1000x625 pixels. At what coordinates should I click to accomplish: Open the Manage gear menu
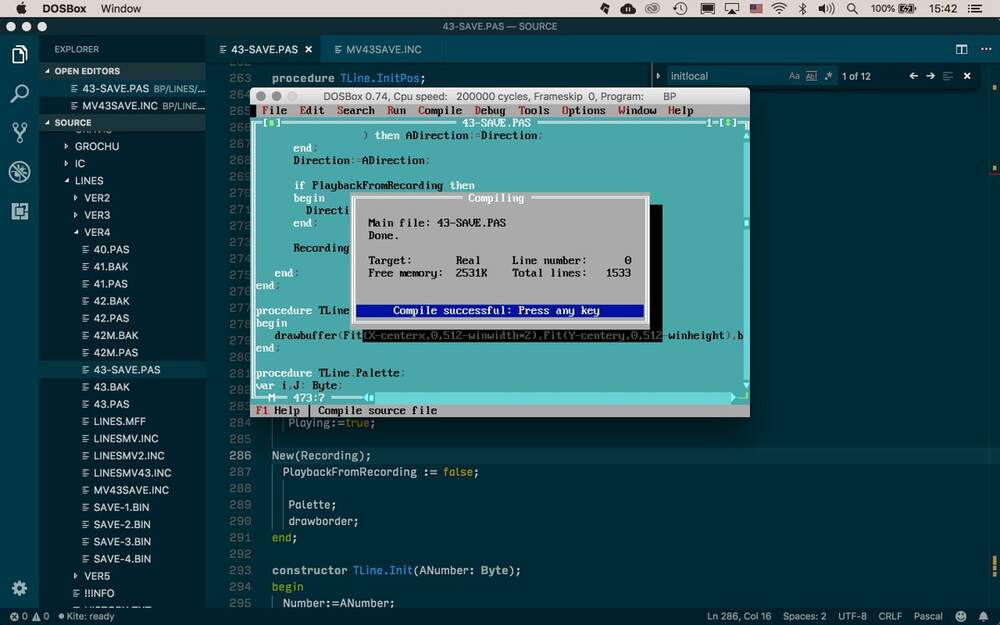pyautogui.click(x=19, y=587)
